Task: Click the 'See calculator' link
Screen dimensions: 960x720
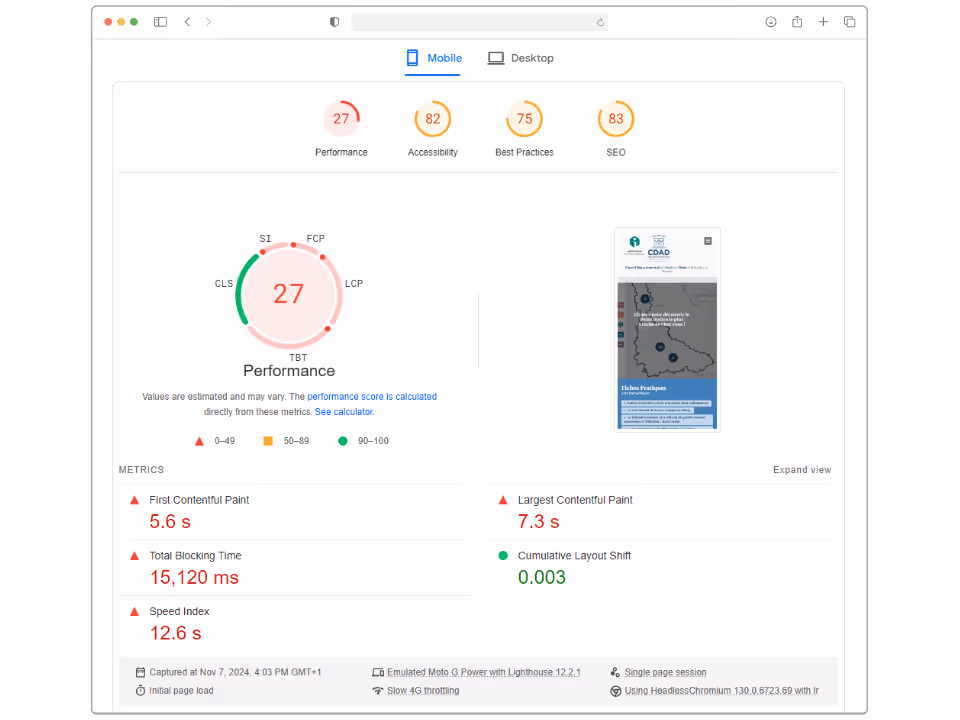Action: click(344, 412)
